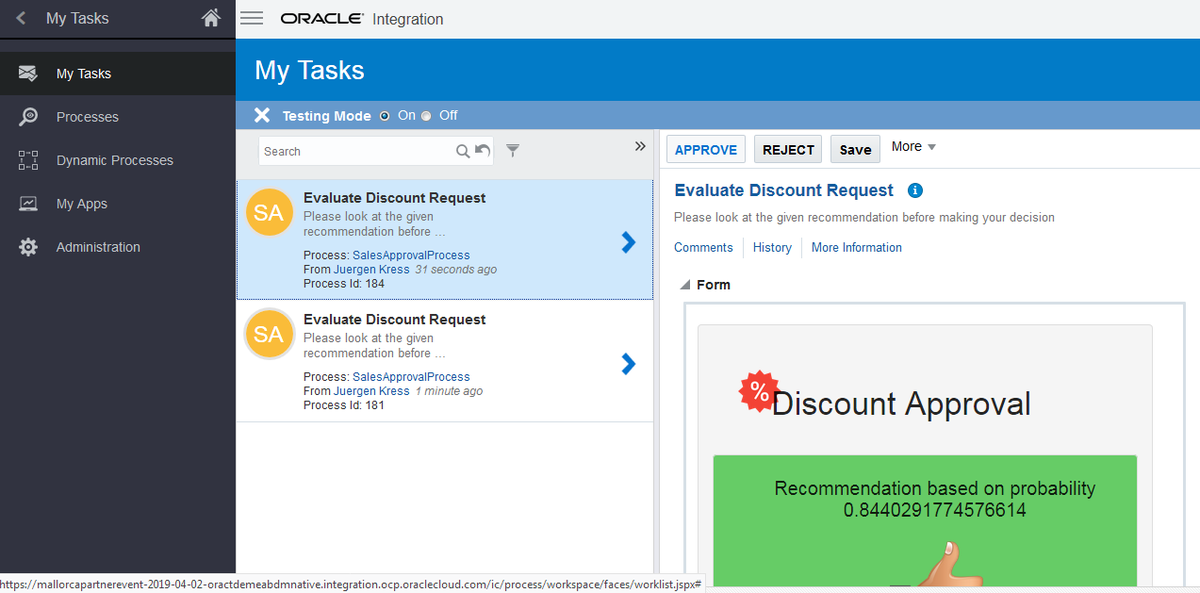The image size is (1200, 593).
Task: Reset search with the undo arrow icon
Action: (483, 151)
